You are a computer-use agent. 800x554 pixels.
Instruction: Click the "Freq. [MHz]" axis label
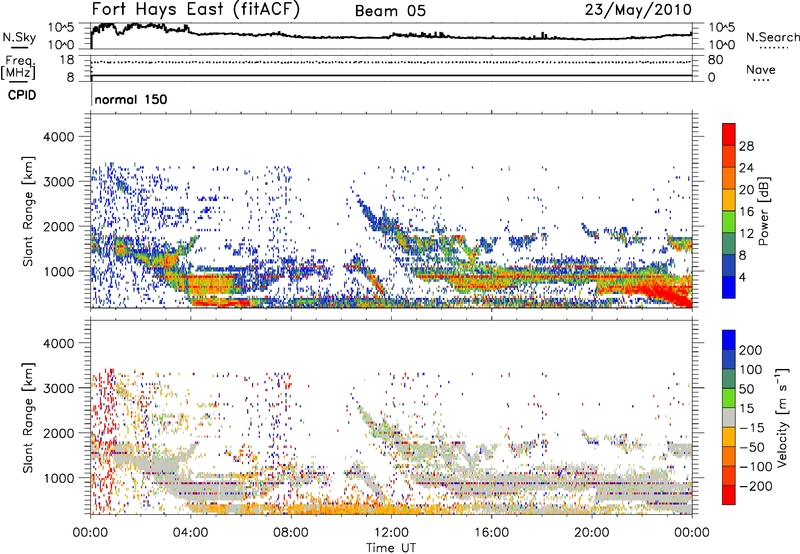click(x=18, y=67)
